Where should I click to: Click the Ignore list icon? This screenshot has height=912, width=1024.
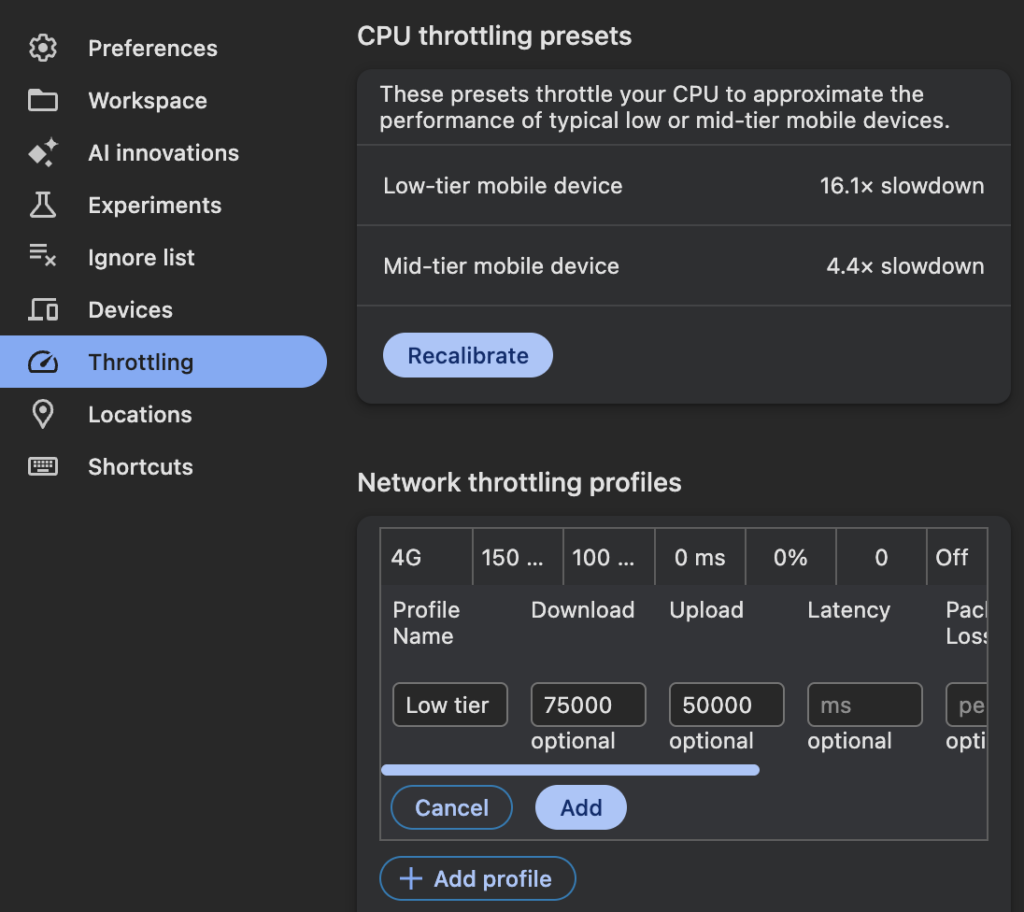(x=42, y=257)
